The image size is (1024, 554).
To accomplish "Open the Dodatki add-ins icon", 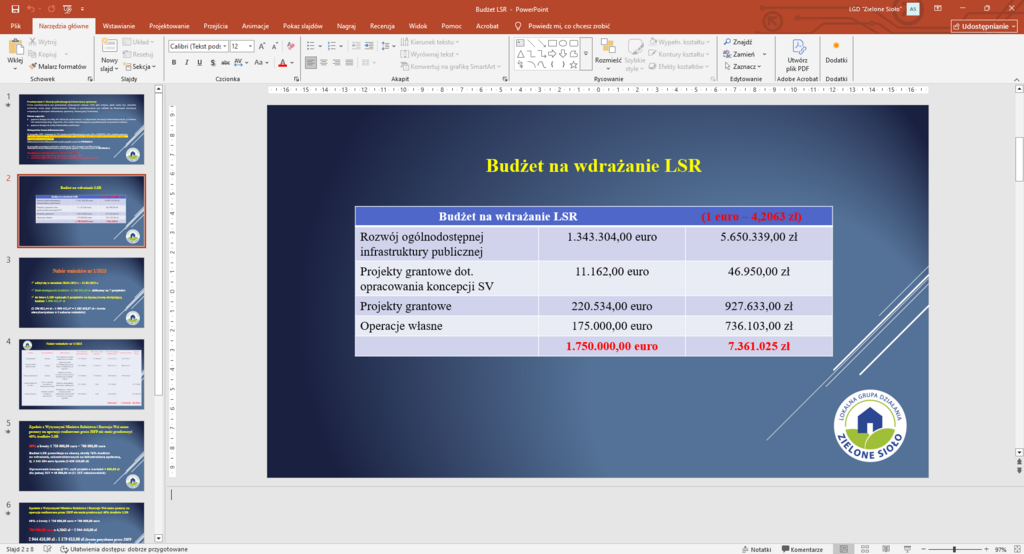I will click(836, 50).
